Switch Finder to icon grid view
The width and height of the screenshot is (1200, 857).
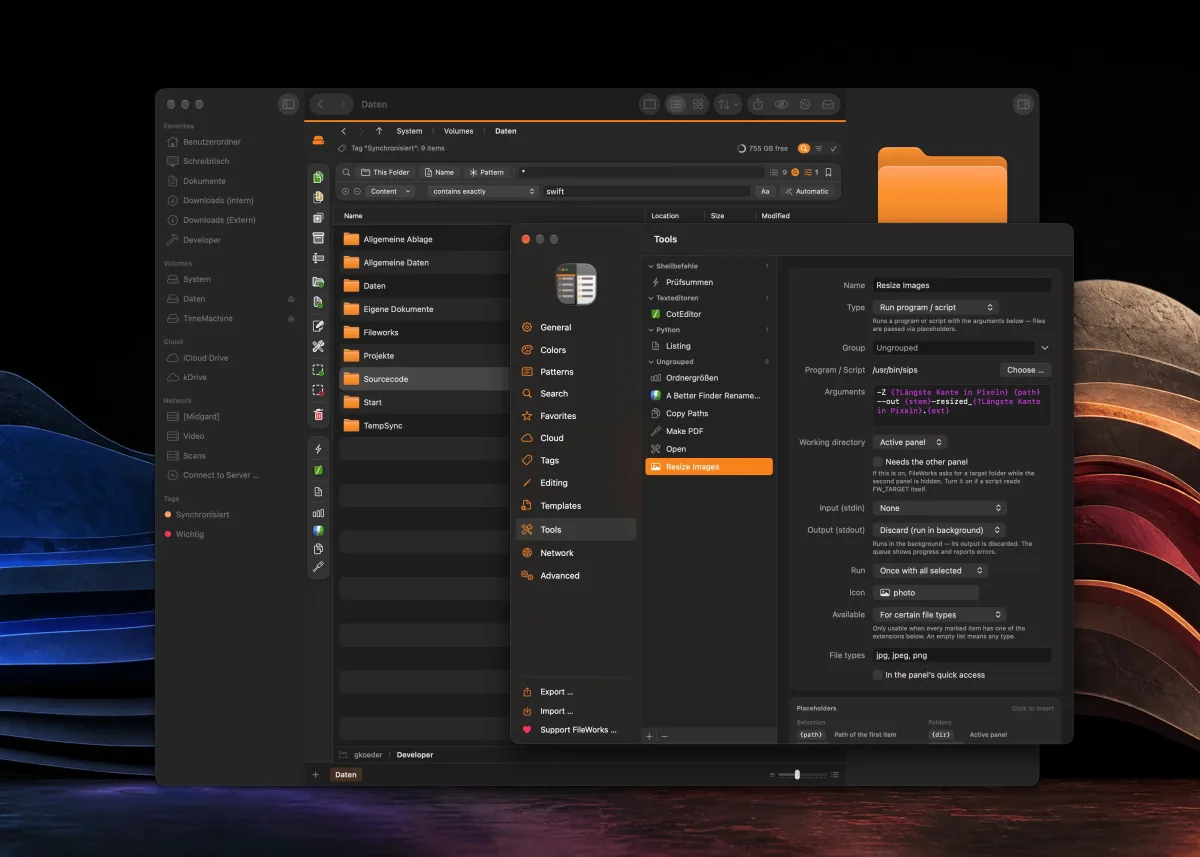(x=699, y=104)
